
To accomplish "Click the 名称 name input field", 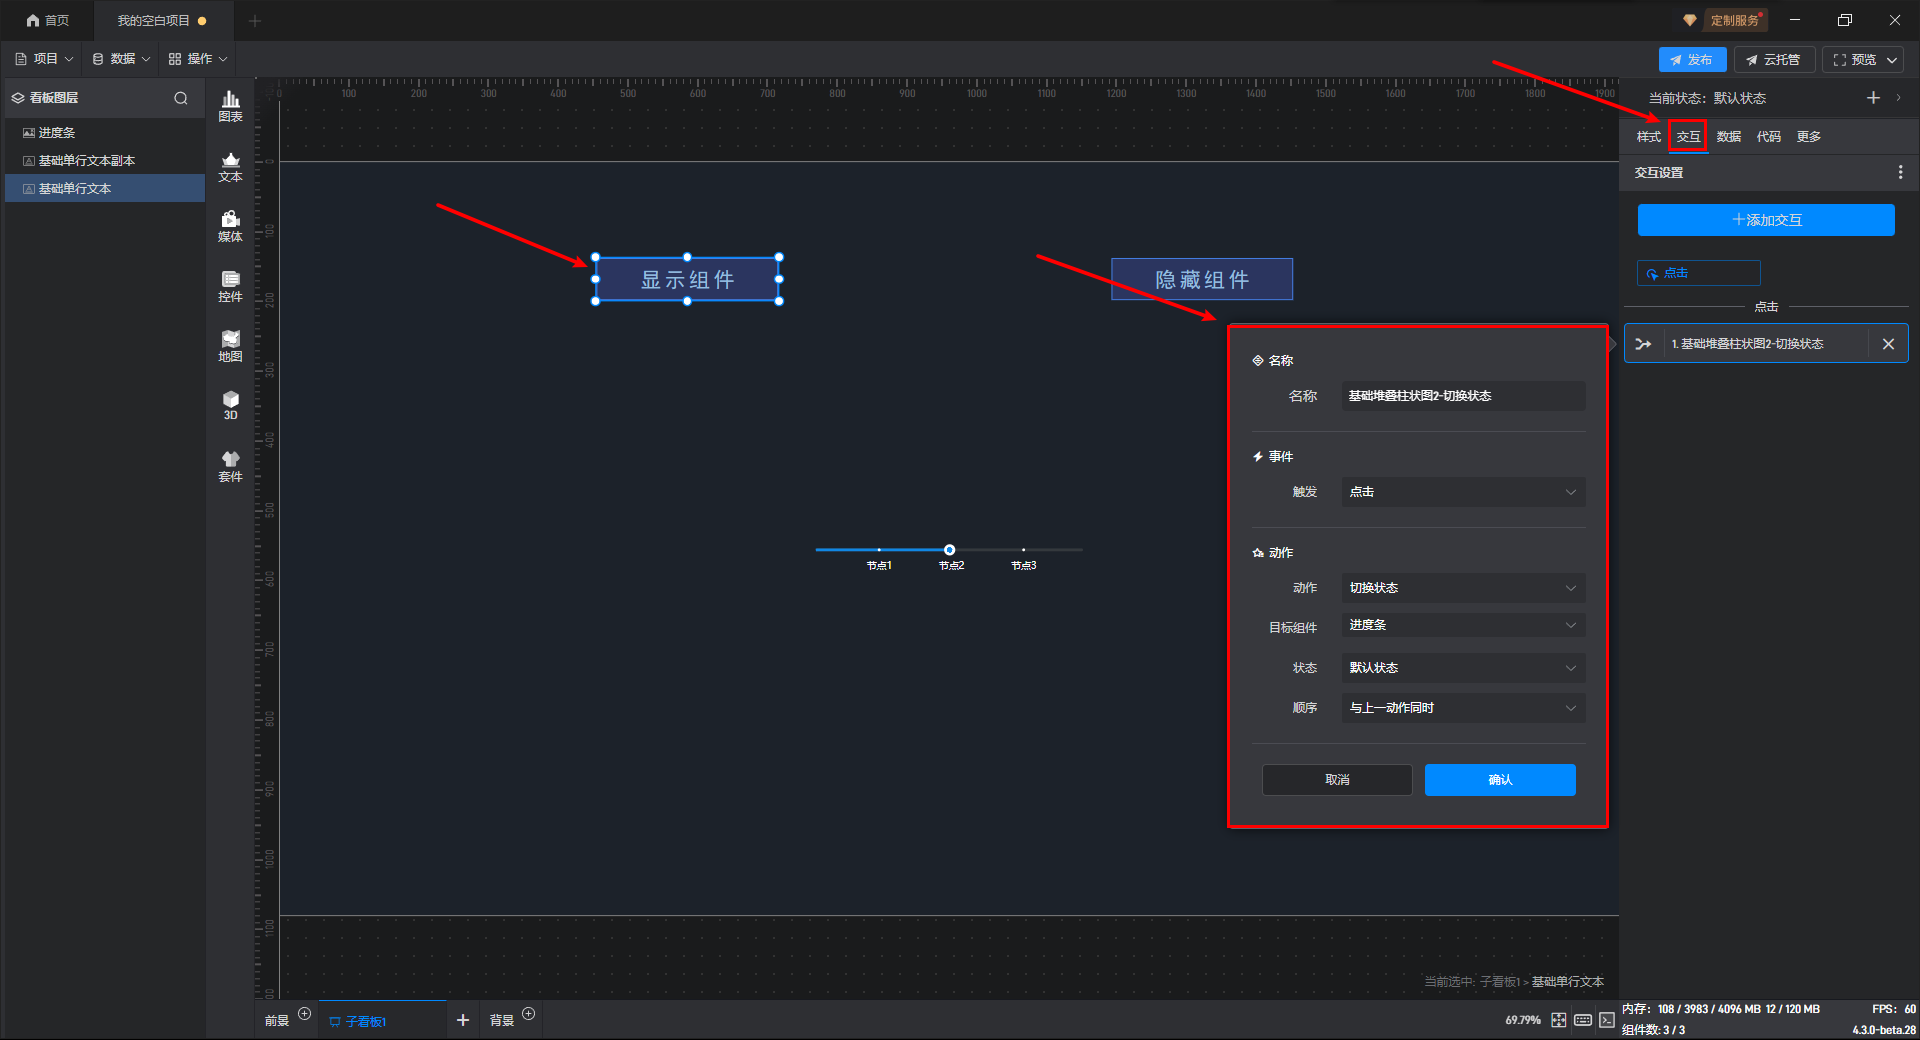I will tap(1462, 396).
